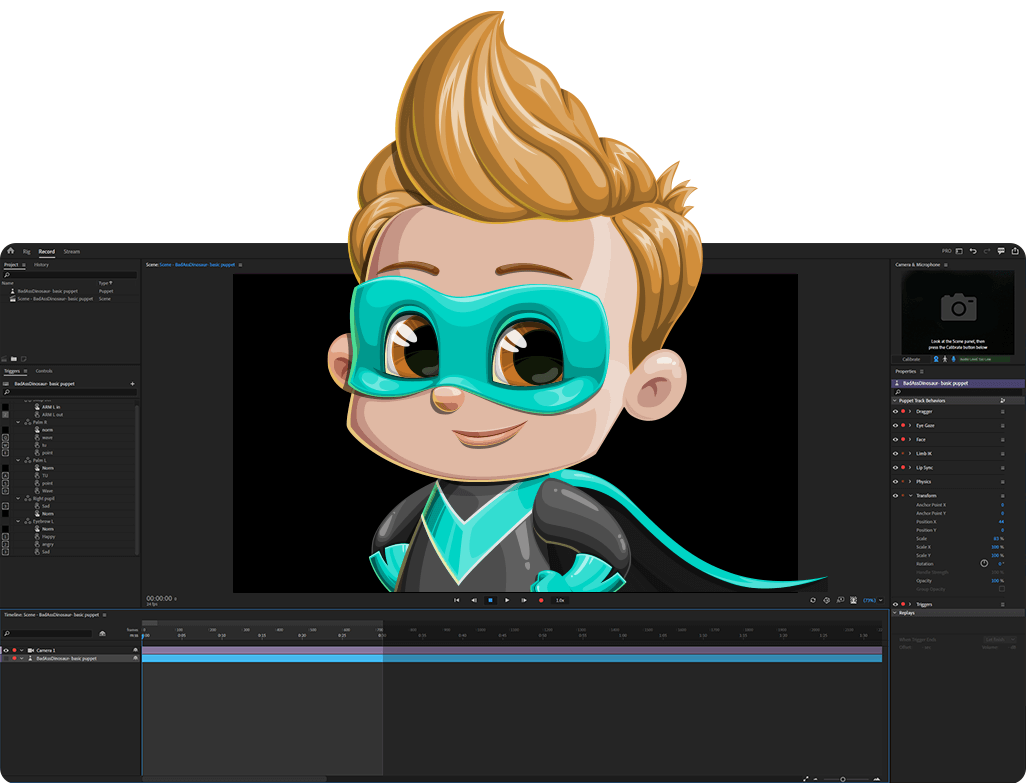
Task: Hide the Dragger behavior with eye icon
Action: tap(895, 411)
